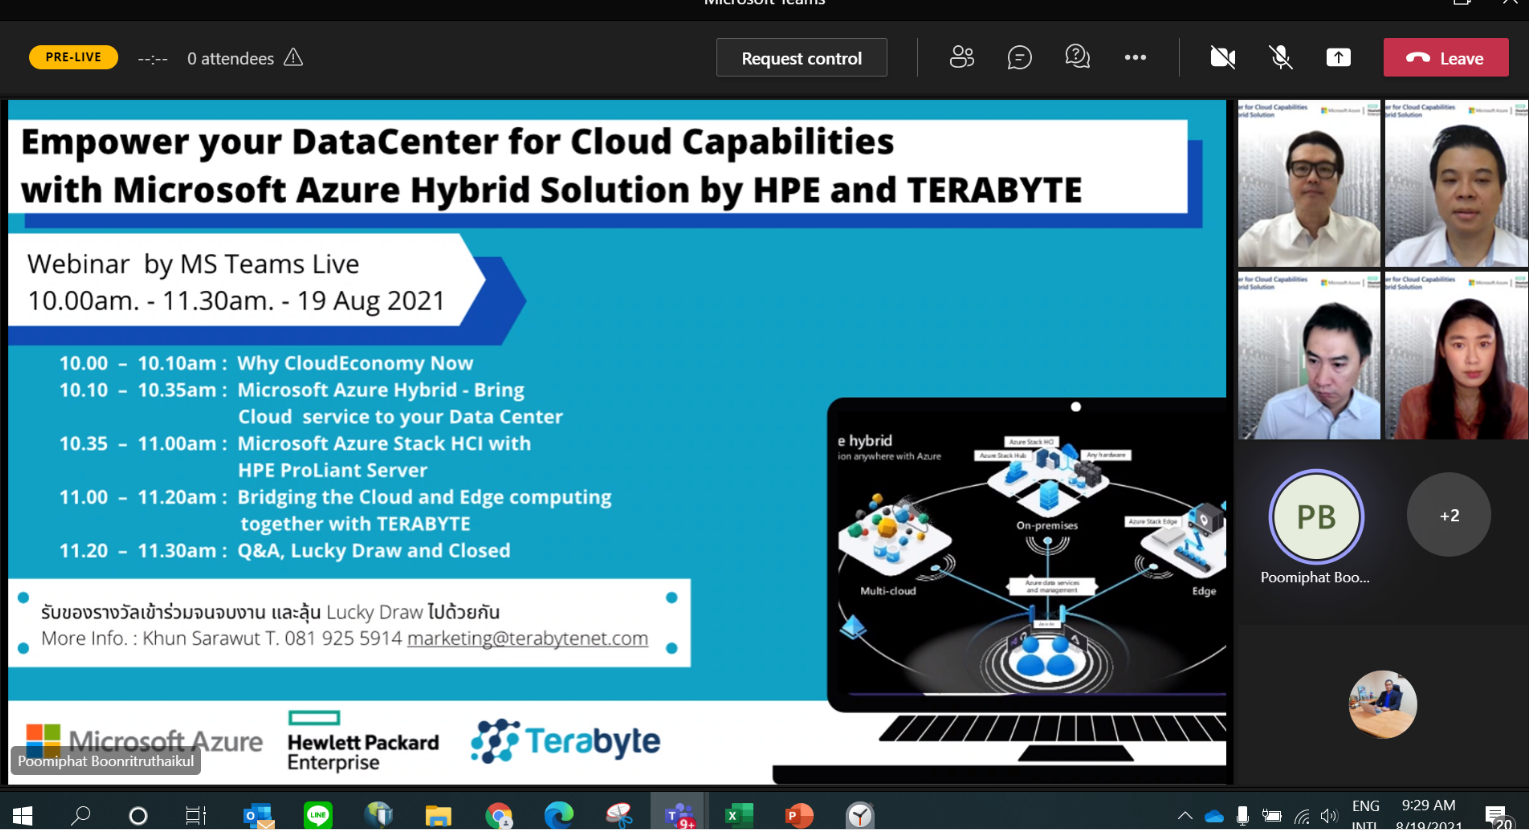Image resolution: width=1529 pixels, height=830 pixels.
Task: Click "Q&A, Lucky Draw and Closed" agenda line
Action: pyautogui.click(x=374, y=550)
